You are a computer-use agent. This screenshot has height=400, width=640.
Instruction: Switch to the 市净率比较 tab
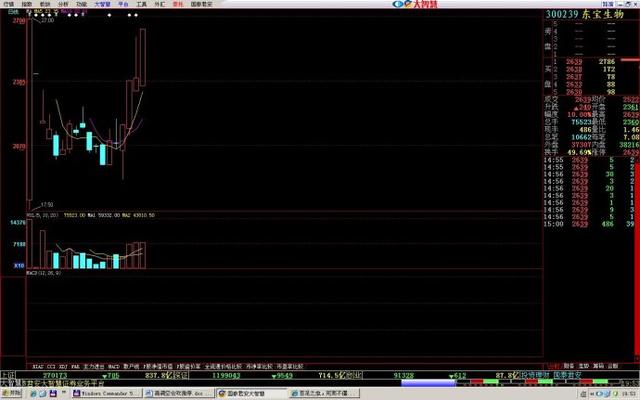[x=259, y=367]
